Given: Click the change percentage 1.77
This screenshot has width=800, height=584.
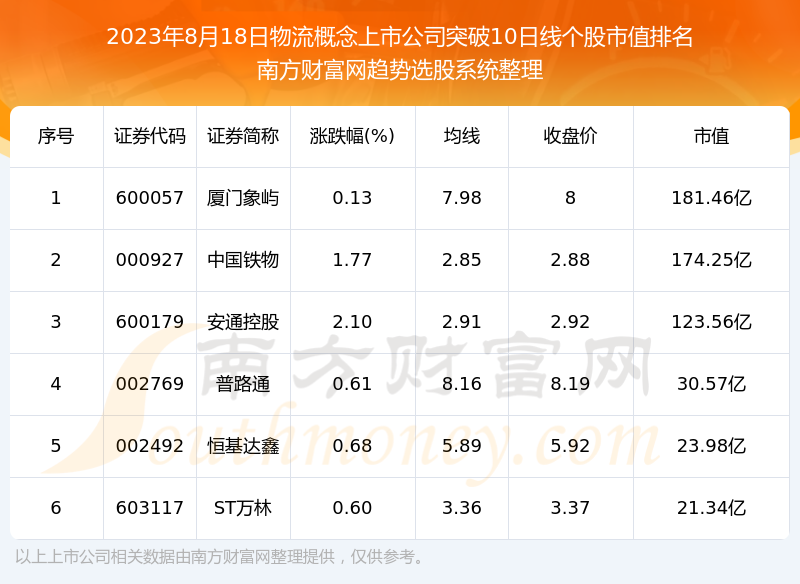Looking at the screenshot, I should 352,260.
